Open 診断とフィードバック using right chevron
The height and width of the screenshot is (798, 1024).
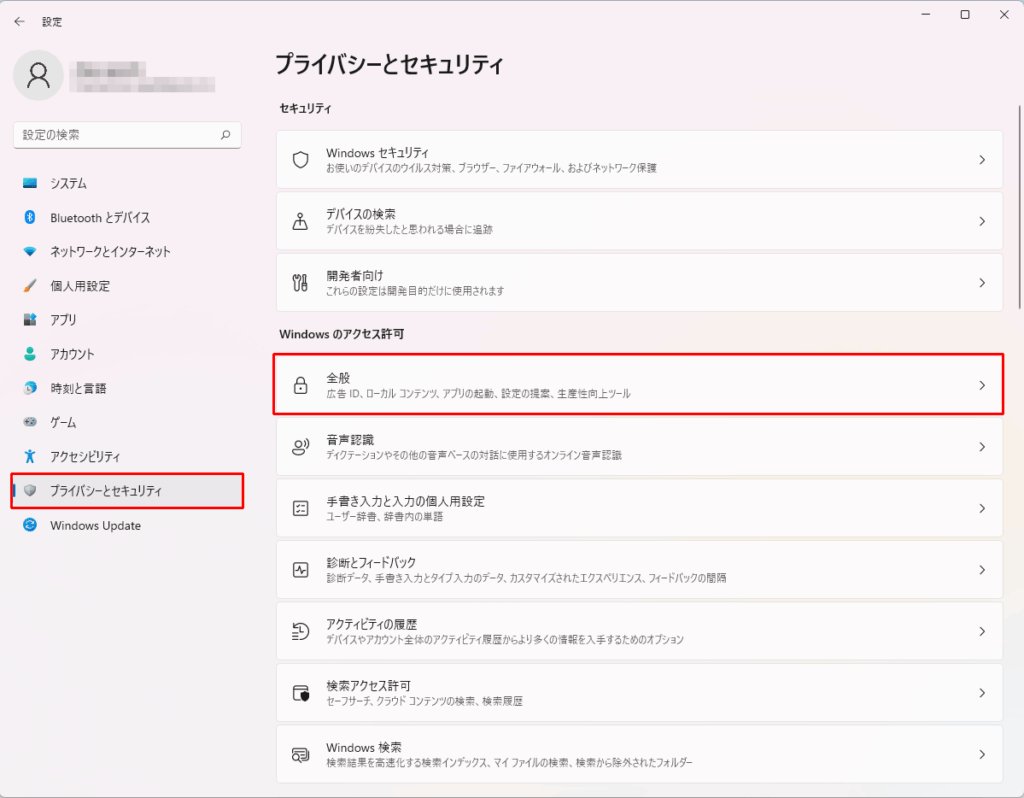tap(982, 569)
